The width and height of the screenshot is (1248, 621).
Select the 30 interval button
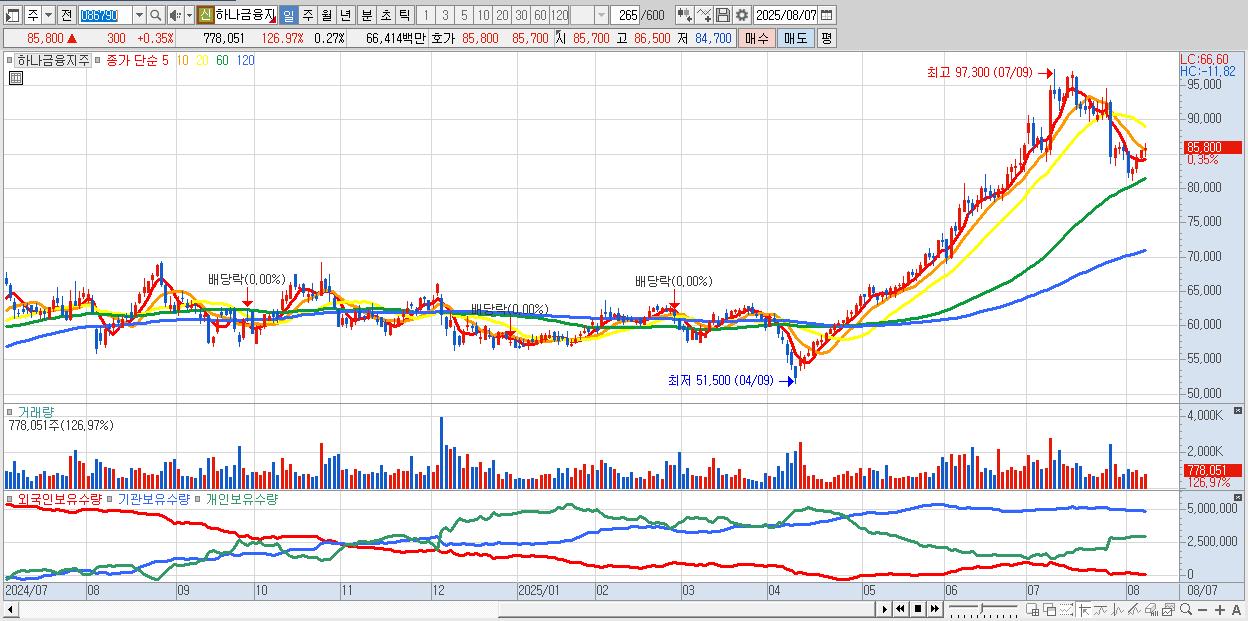tap(521, 15)
